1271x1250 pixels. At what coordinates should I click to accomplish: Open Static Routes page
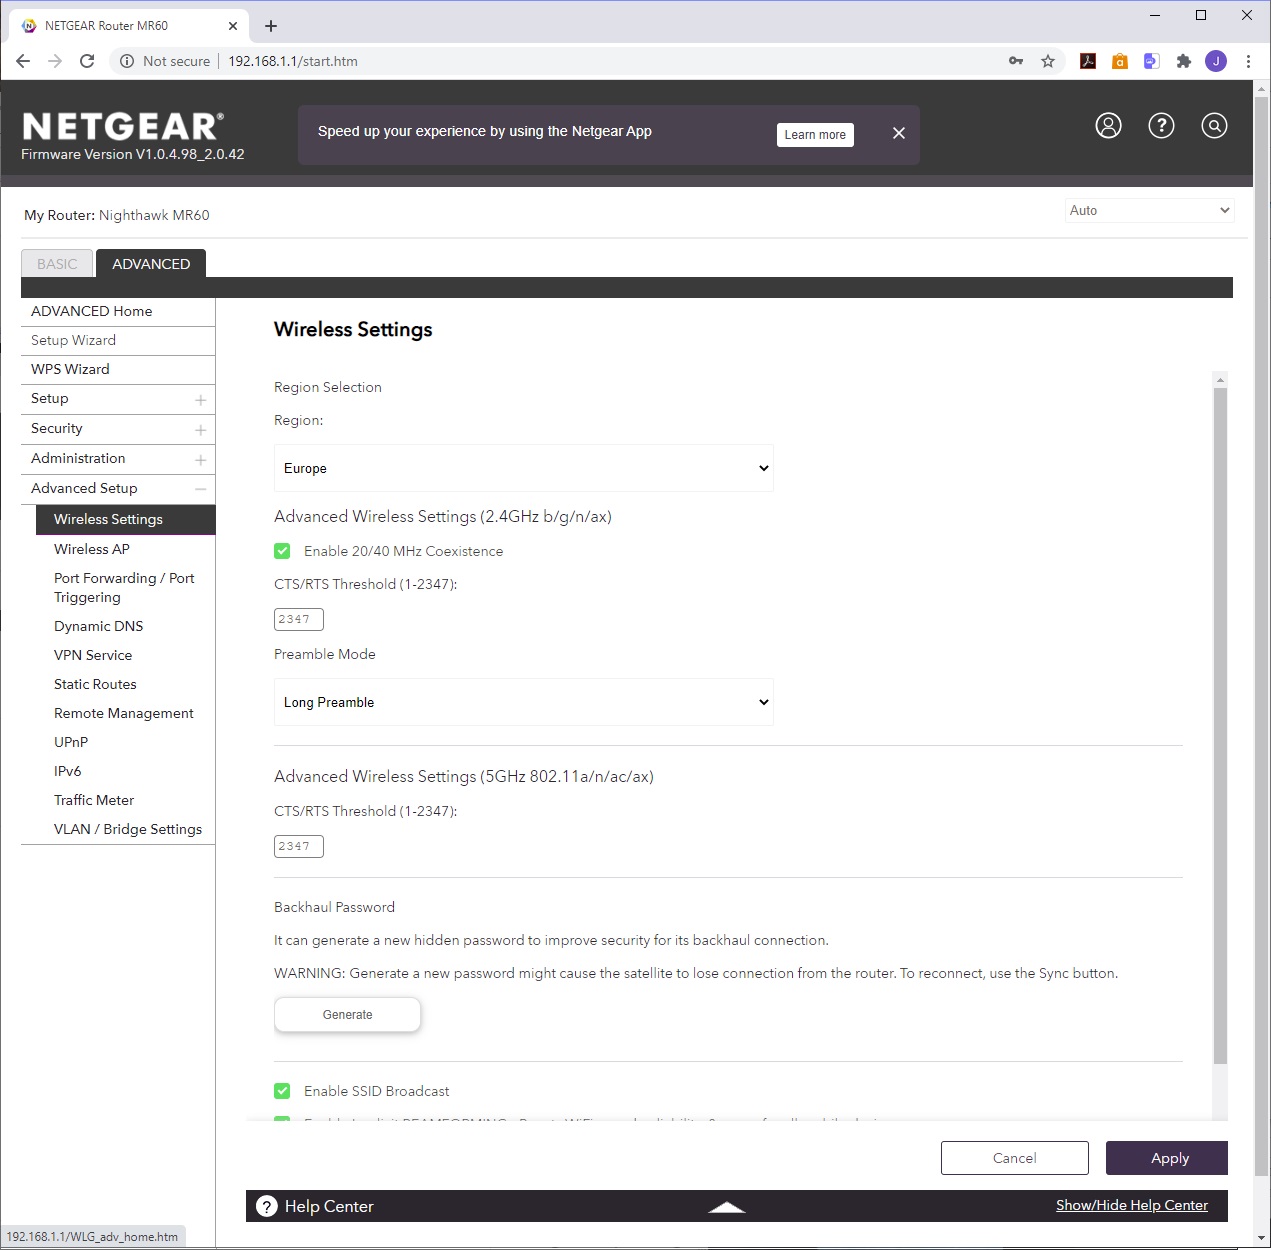click(x=95, y=684)
